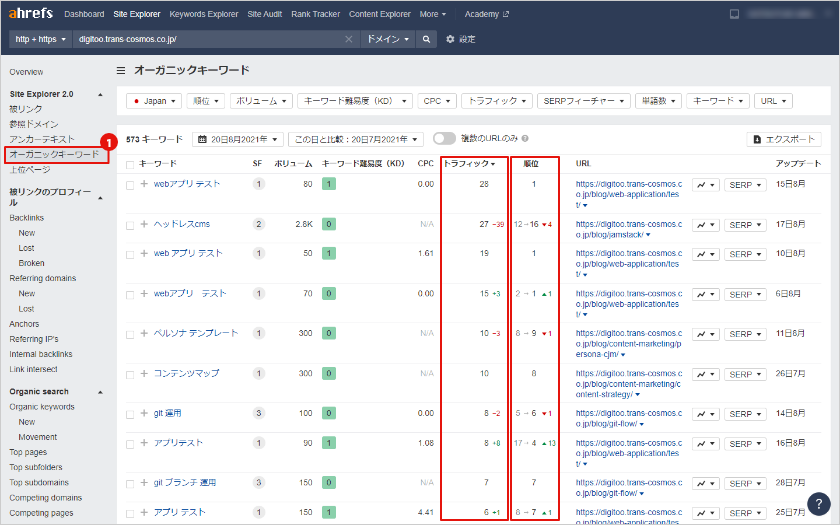Viewport: 840px width, 525px height.
Task: Check the git ブランチ 運用 row checkbox
Action: tap(130, 484)
